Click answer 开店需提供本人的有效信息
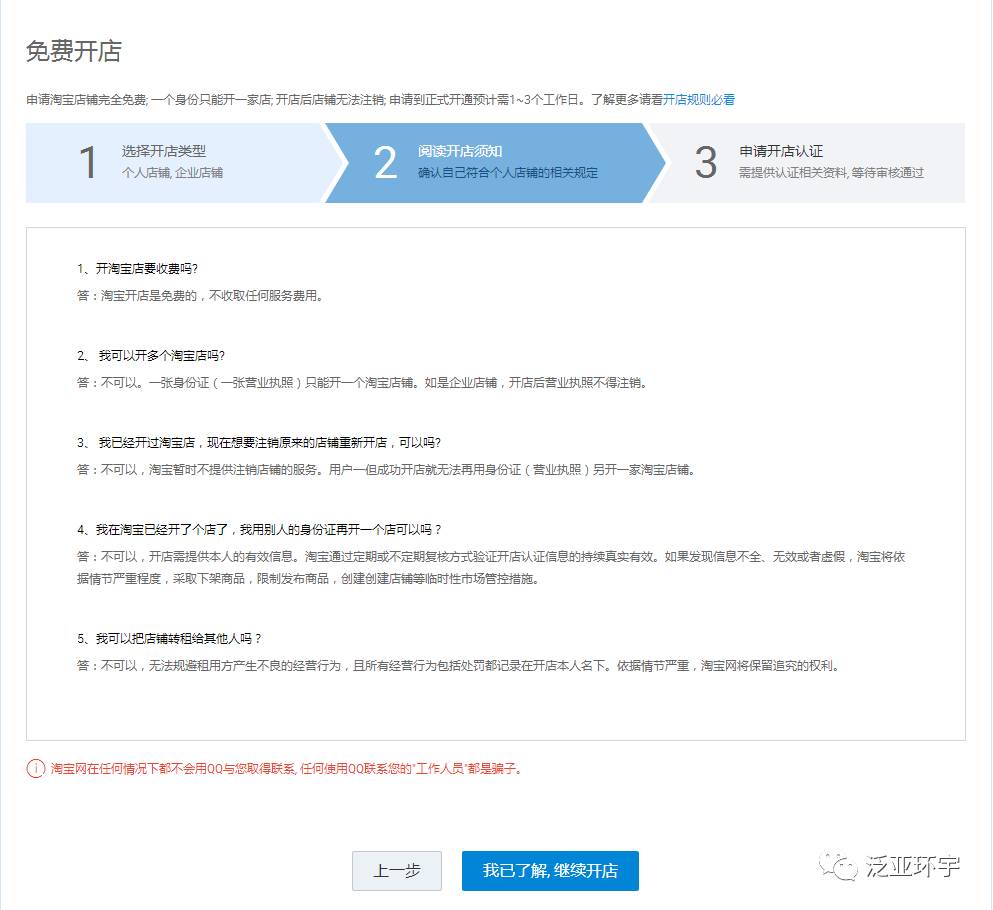Viewport: 993px width, 910px height. pos(491,567)
